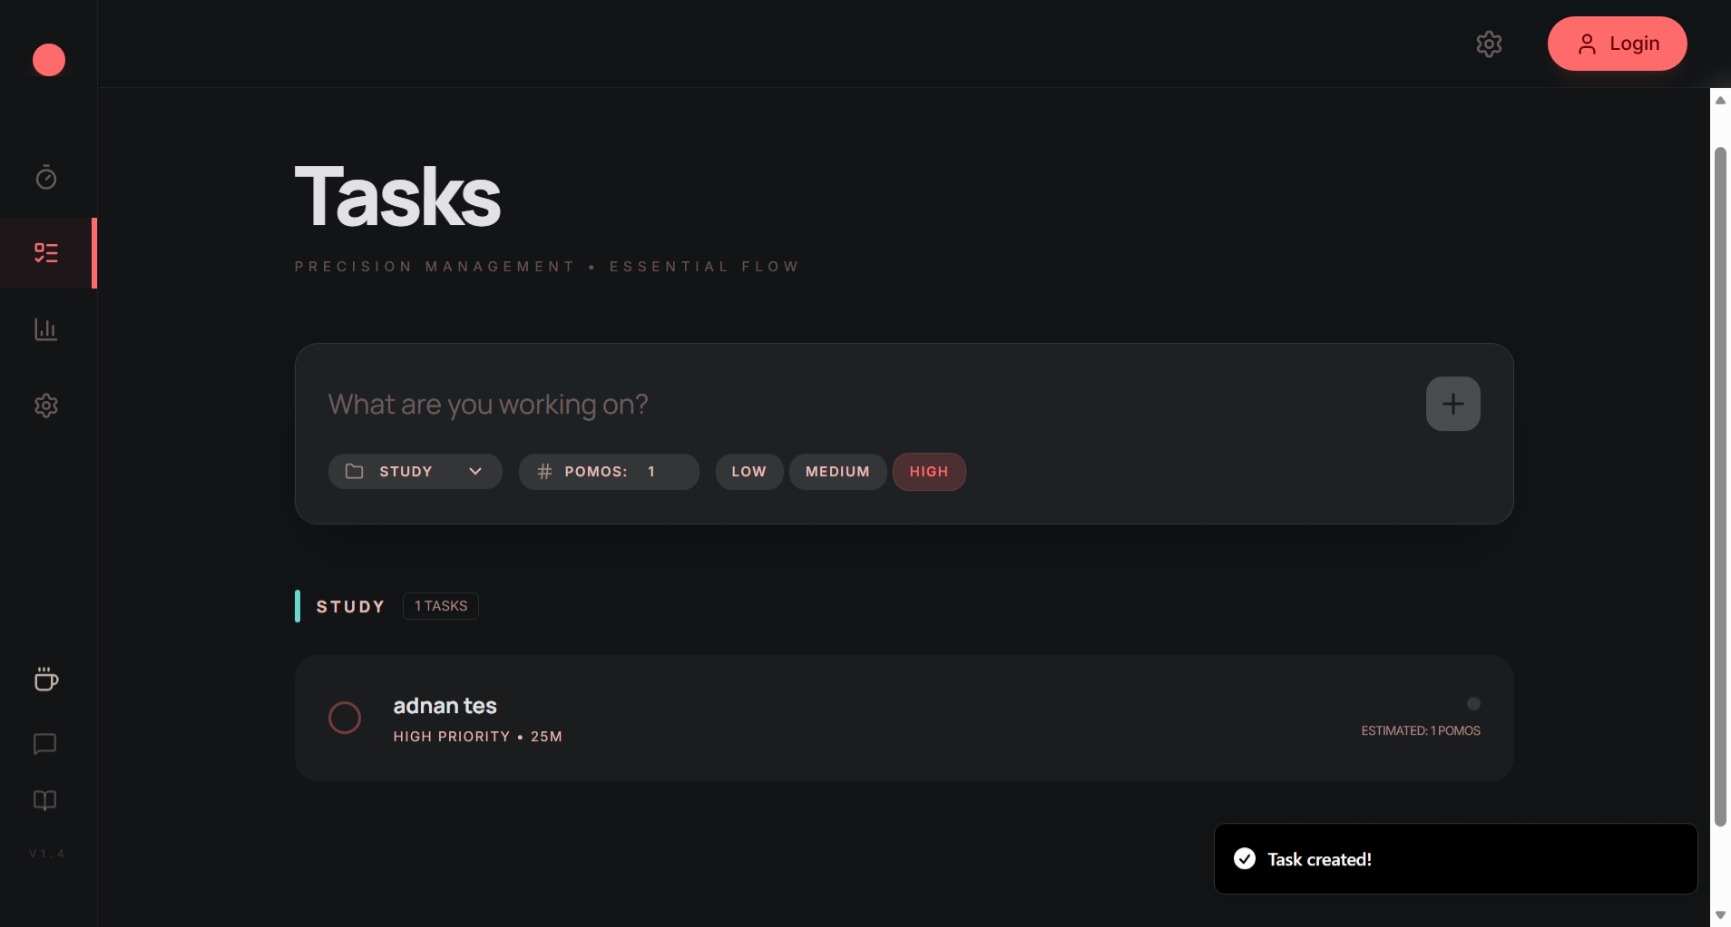Mark "adnan tes" task as complete
This screenshot has height=927, width=1731.
pos(344,717)
